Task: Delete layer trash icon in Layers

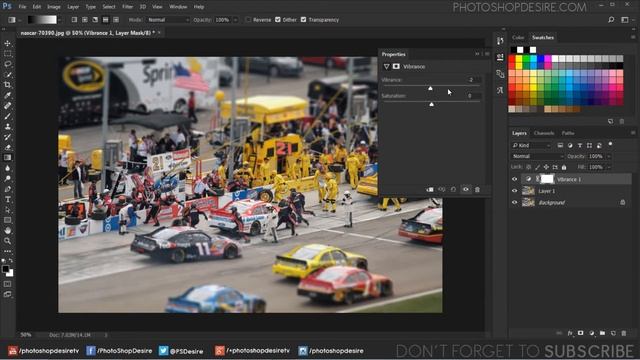Action: 624,333
